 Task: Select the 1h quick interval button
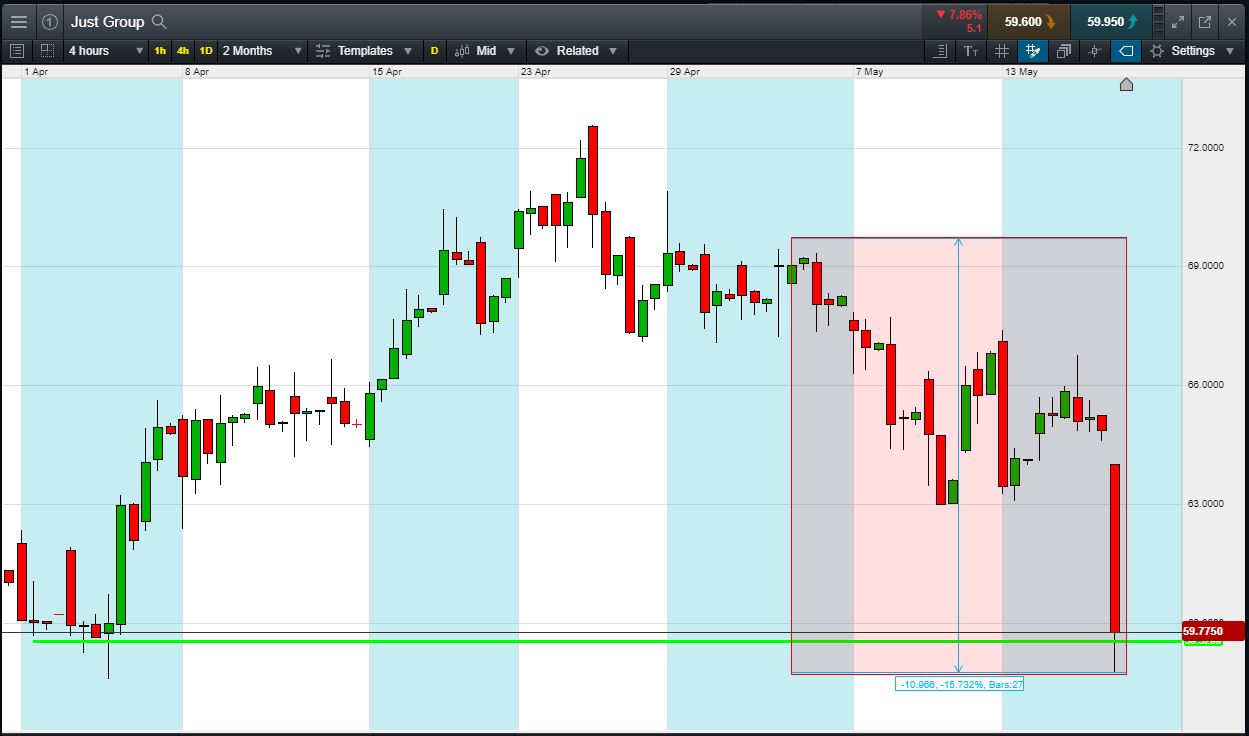(160, 50)
